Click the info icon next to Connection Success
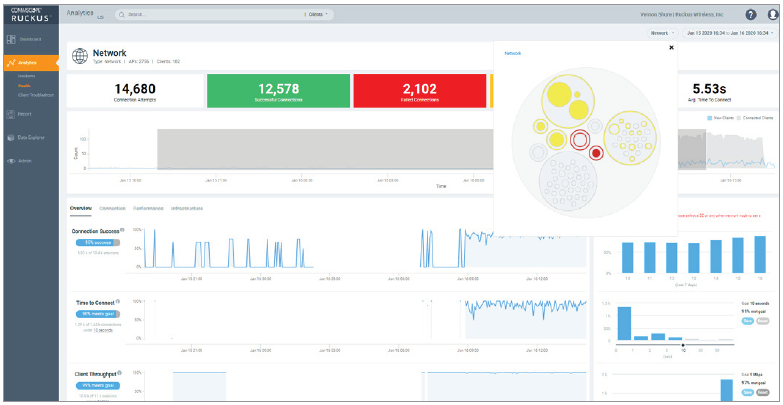The image size is (783, 405). click(122, 230)
